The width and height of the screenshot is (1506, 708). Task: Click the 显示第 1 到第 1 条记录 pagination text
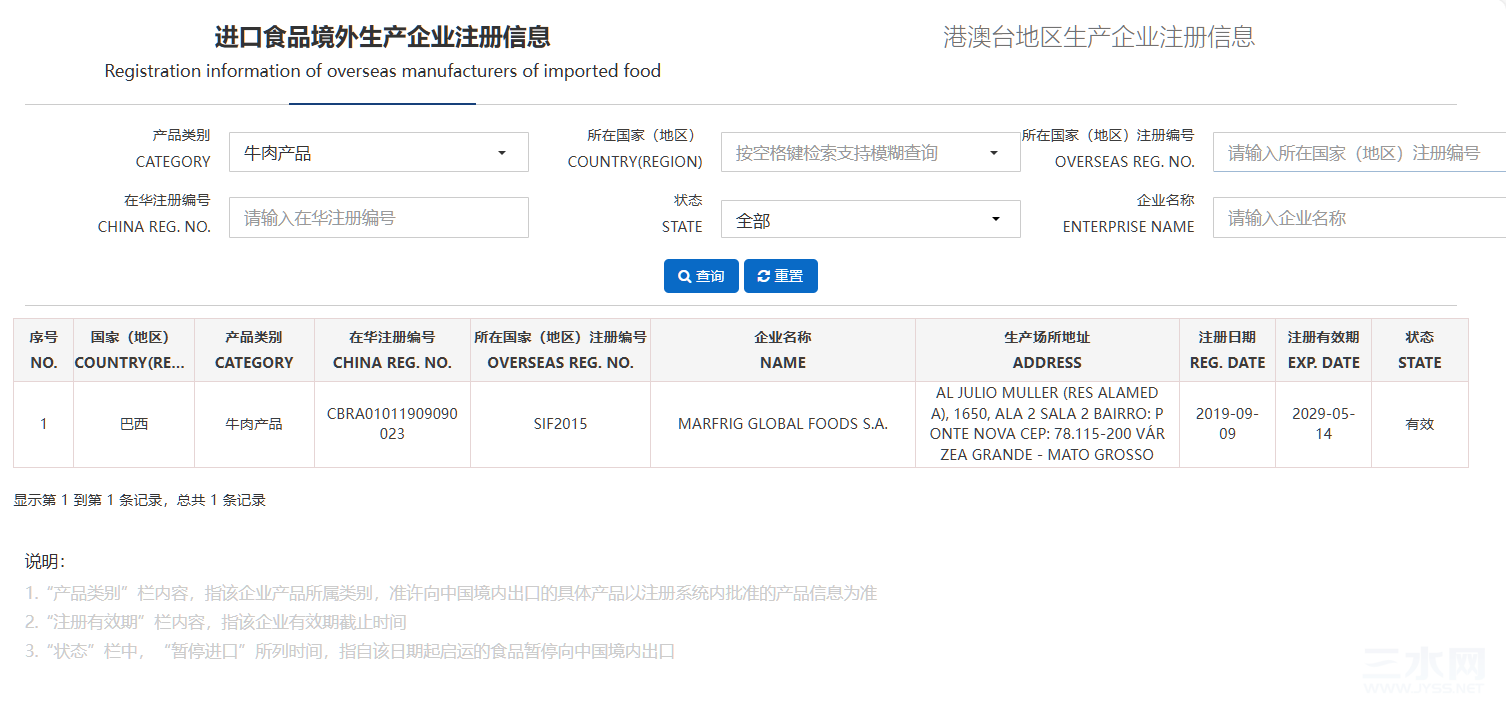[x=140, y=500]
